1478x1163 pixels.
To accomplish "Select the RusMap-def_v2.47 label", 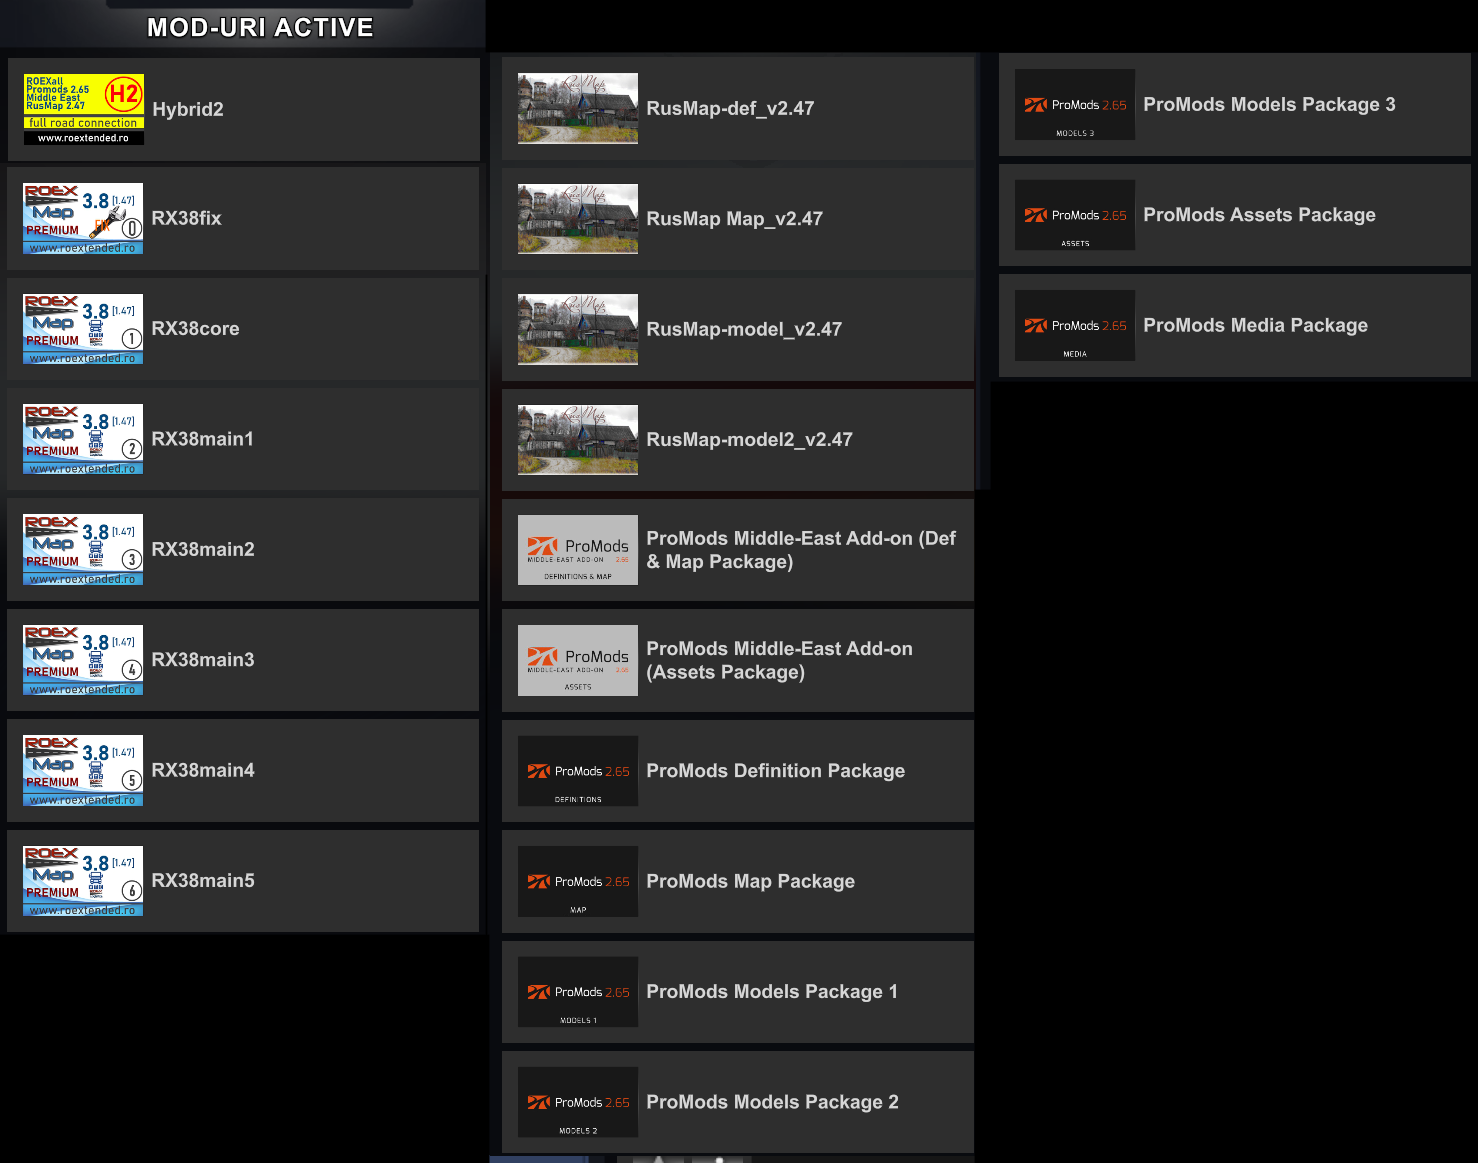I will (x=730, y=108).
